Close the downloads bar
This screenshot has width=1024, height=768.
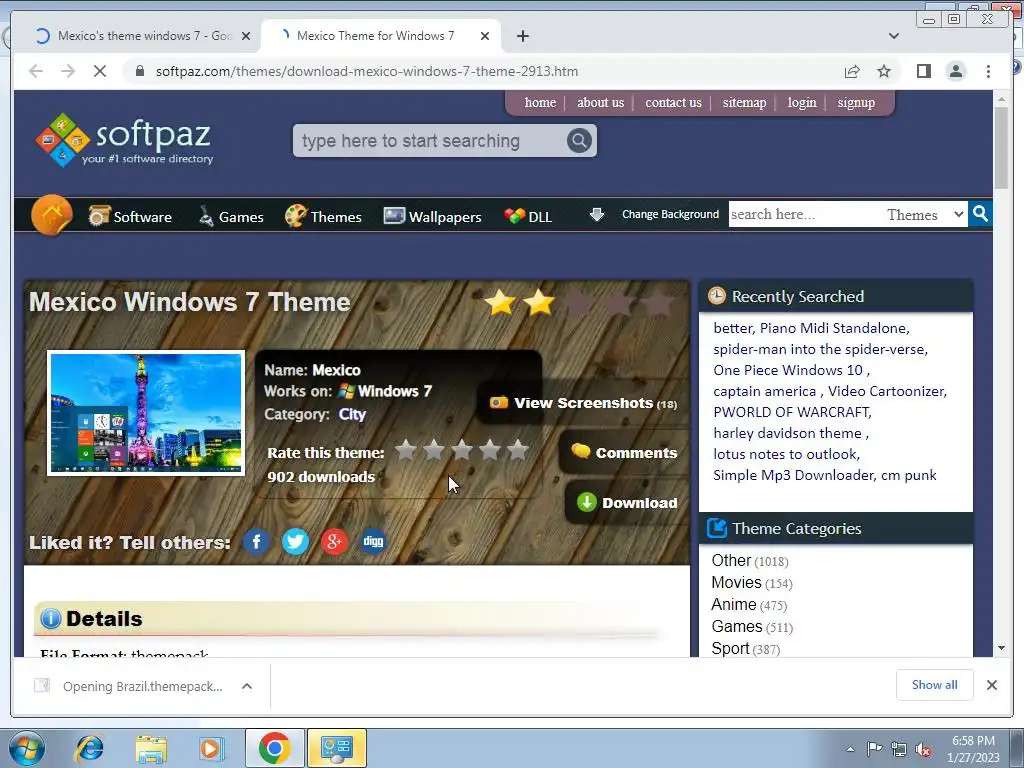point(991,685)
